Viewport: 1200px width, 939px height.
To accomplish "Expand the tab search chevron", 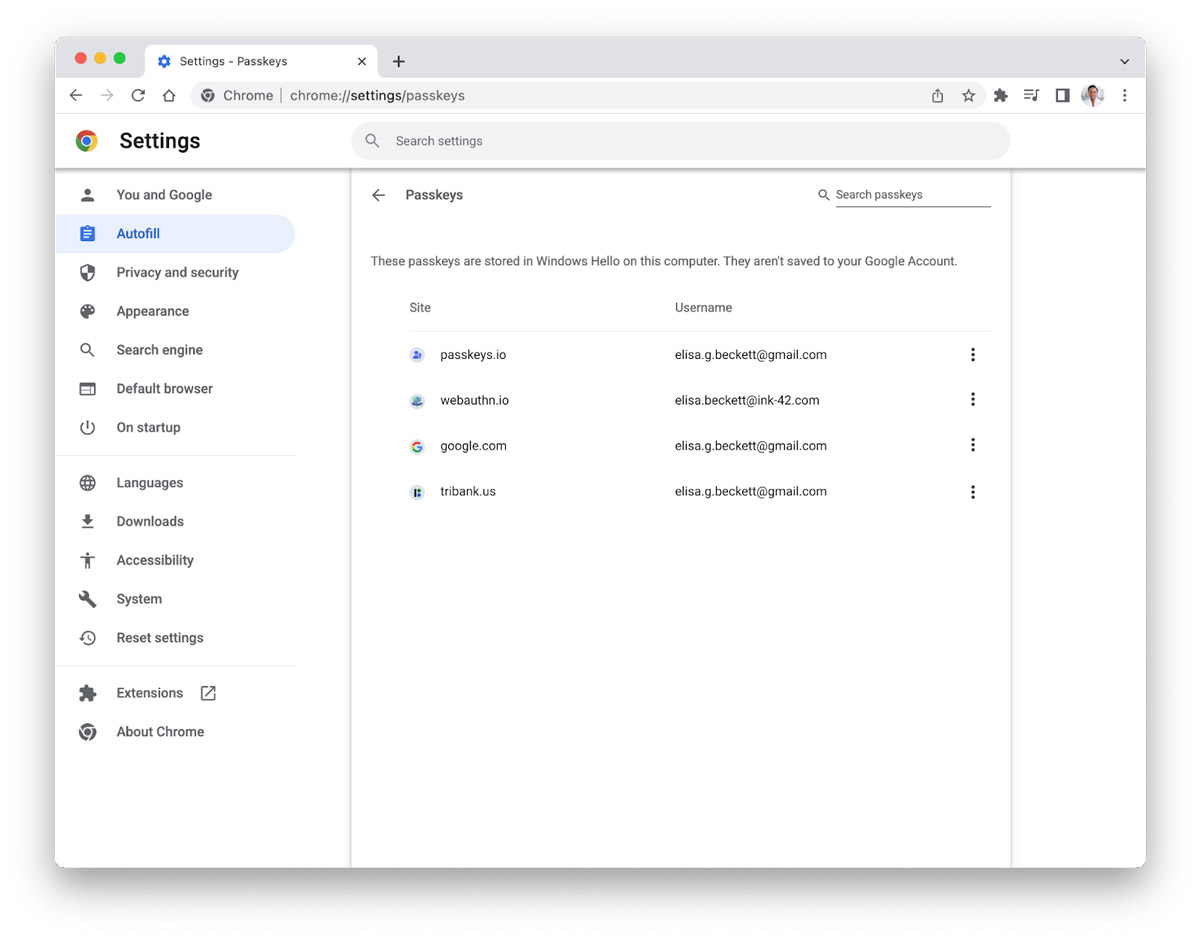I will coord(1124,61).
